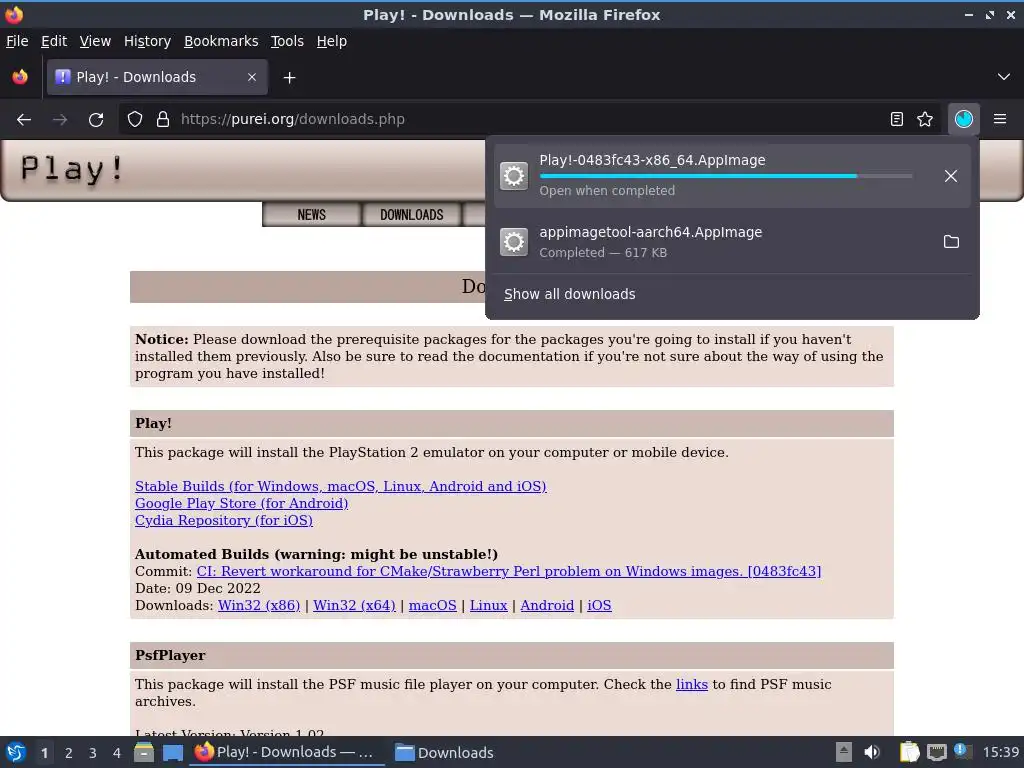This screenshot has width=1024, height=768.
Task: Cancel the Play! AppImage download
Action: (951, 176)
